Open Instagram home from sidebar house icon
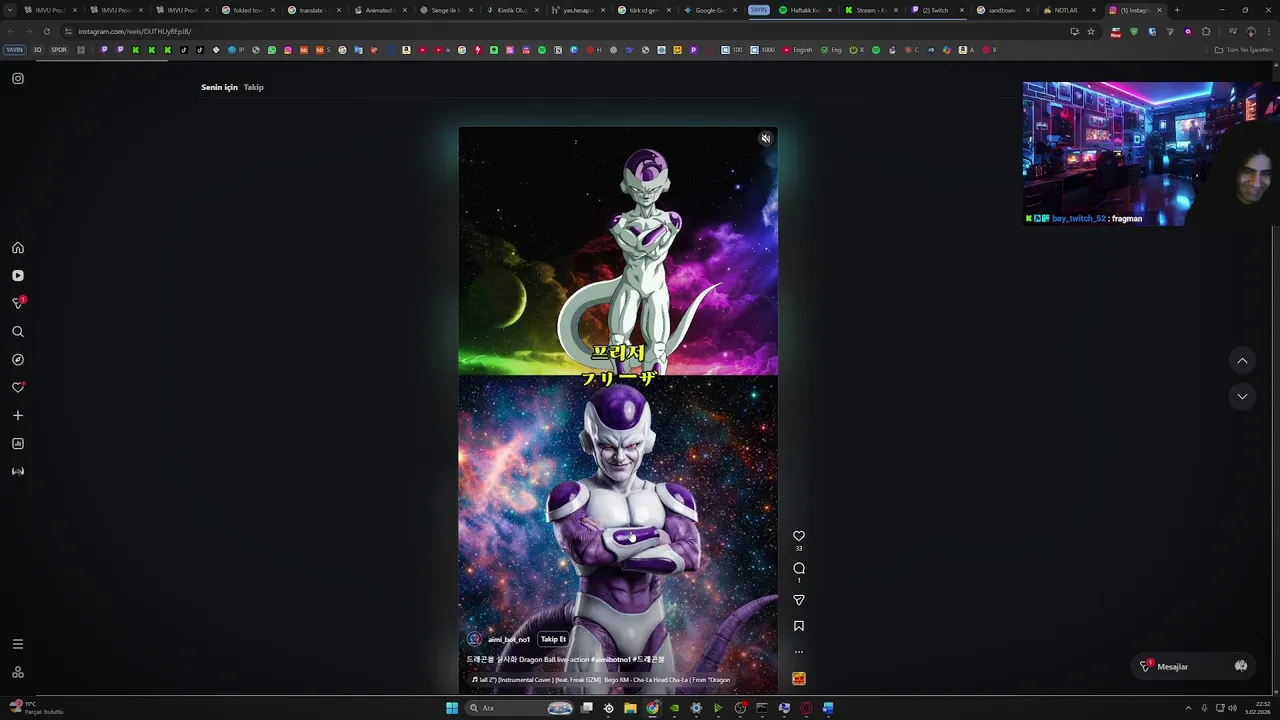The height and width of the screenshot is (720, 1280). [18, 248]
